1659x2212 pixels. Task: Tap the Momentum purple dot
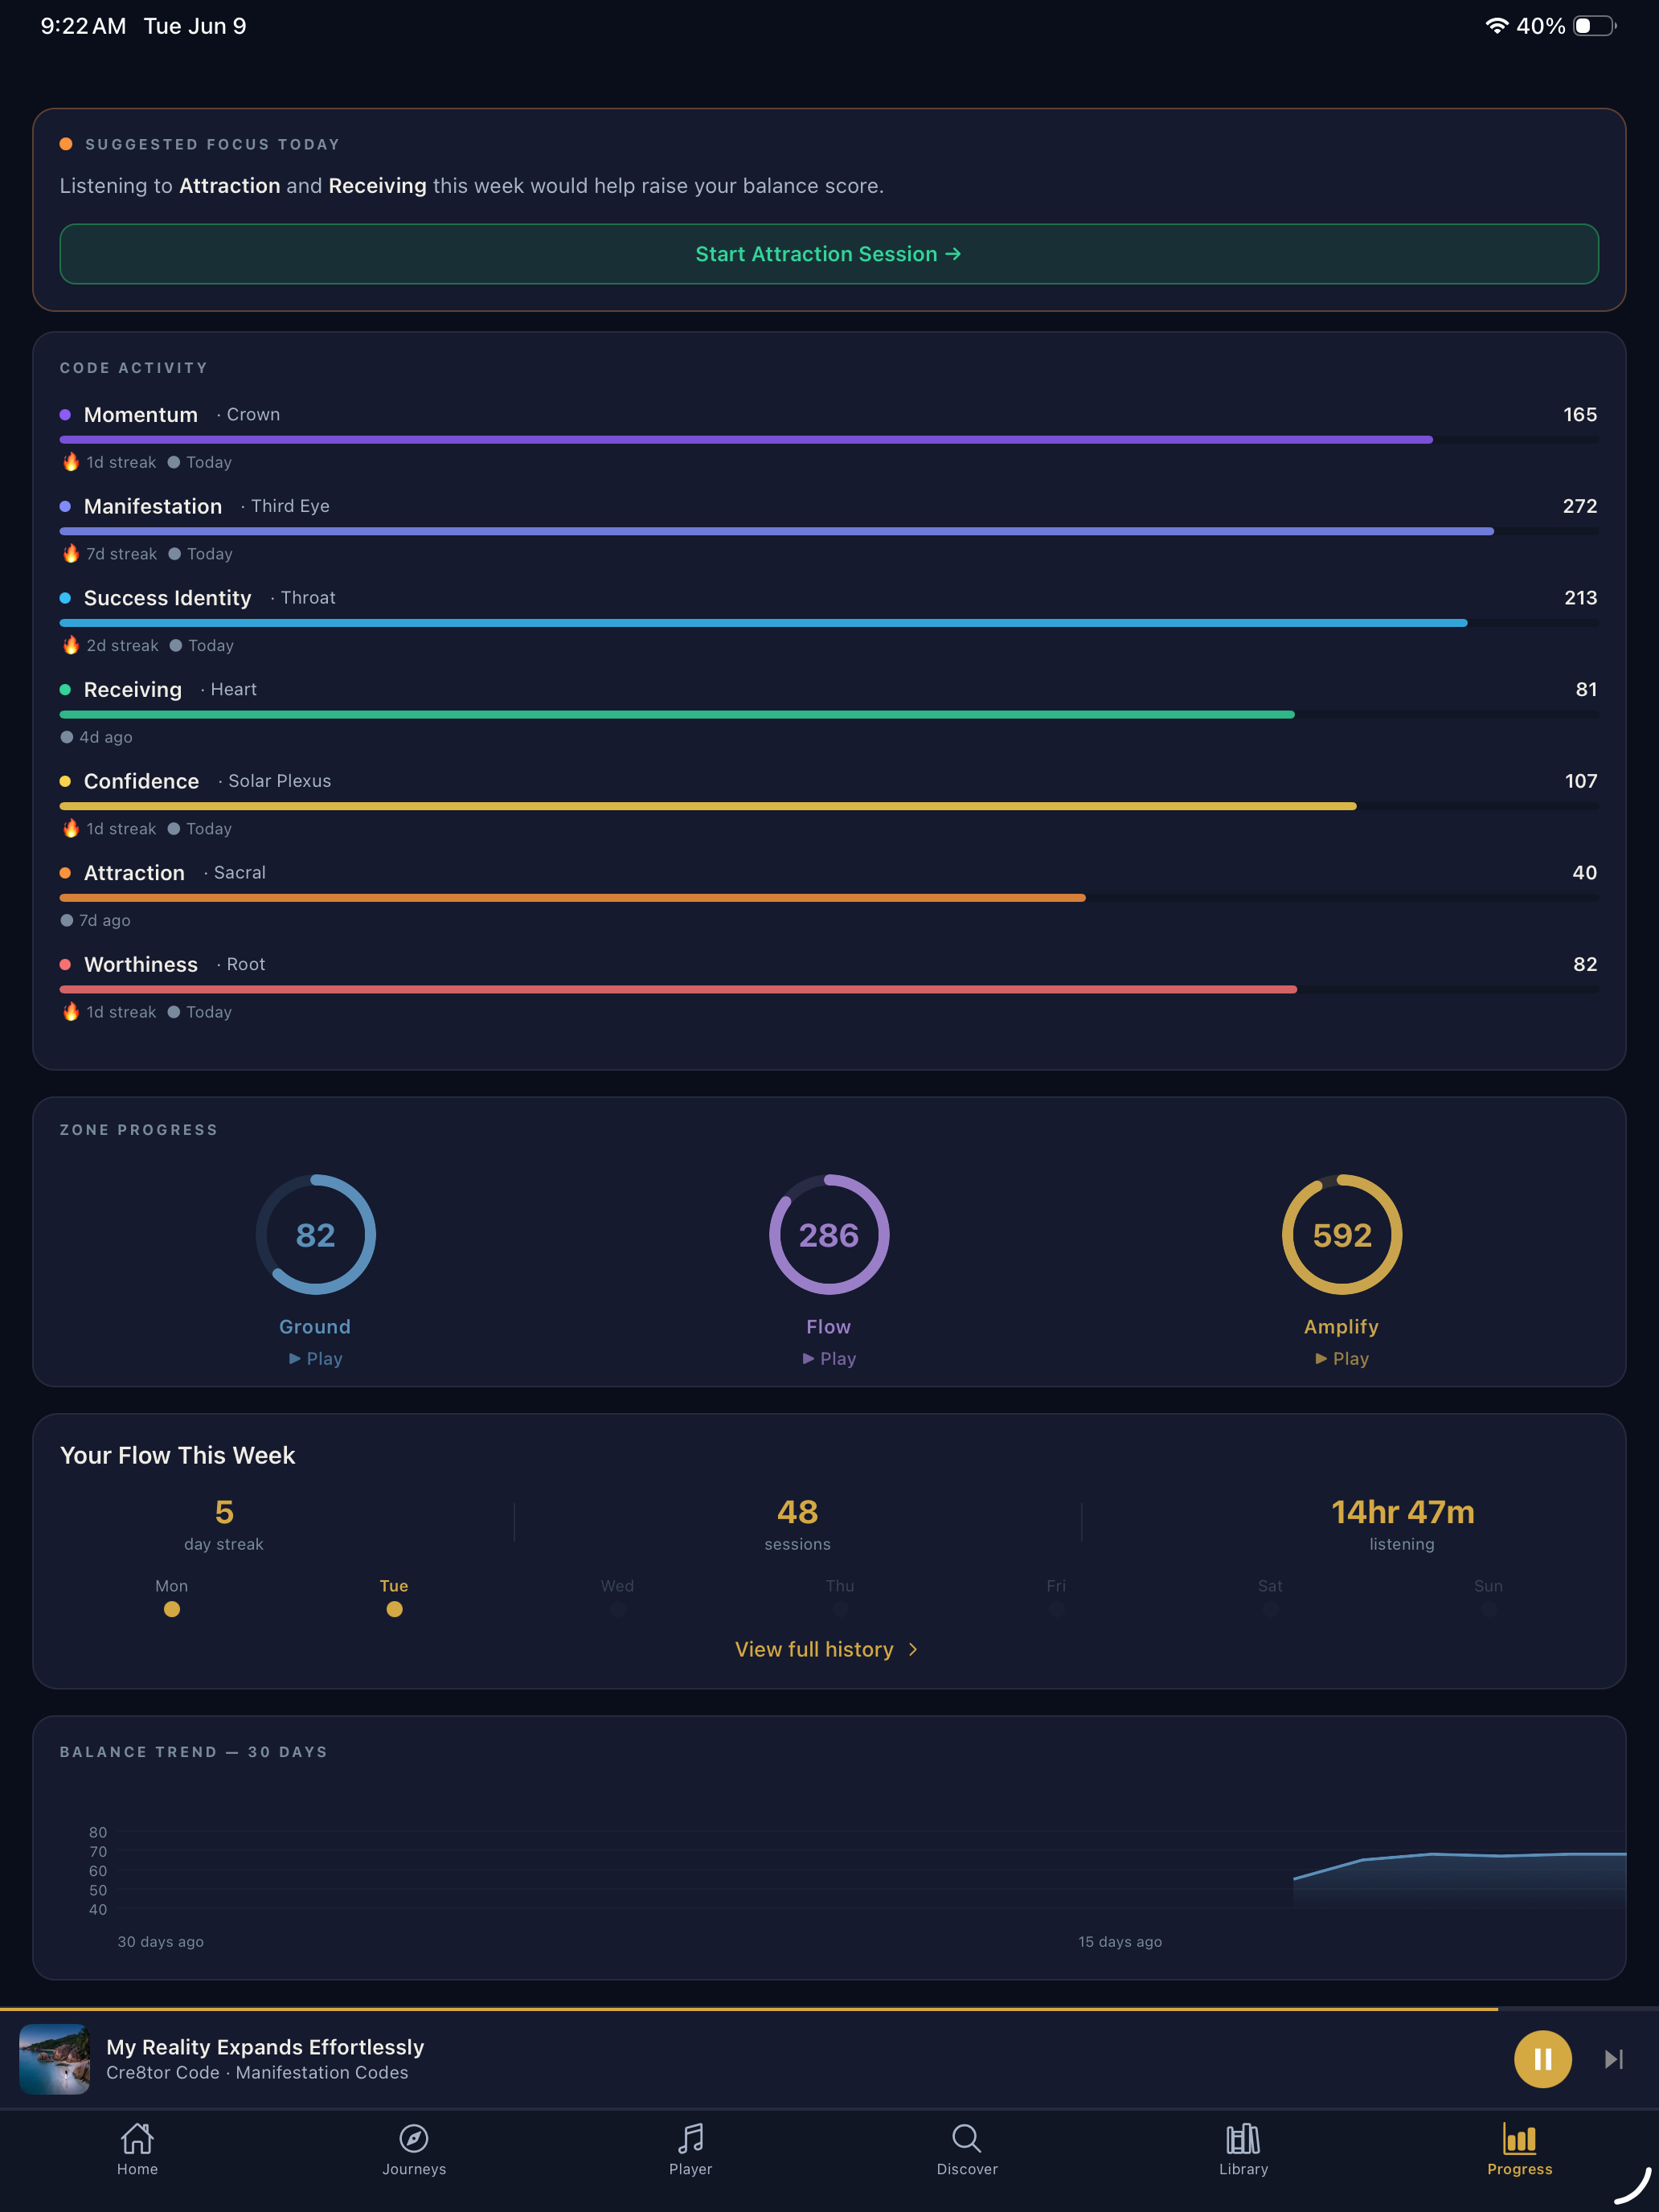[65, 415]
